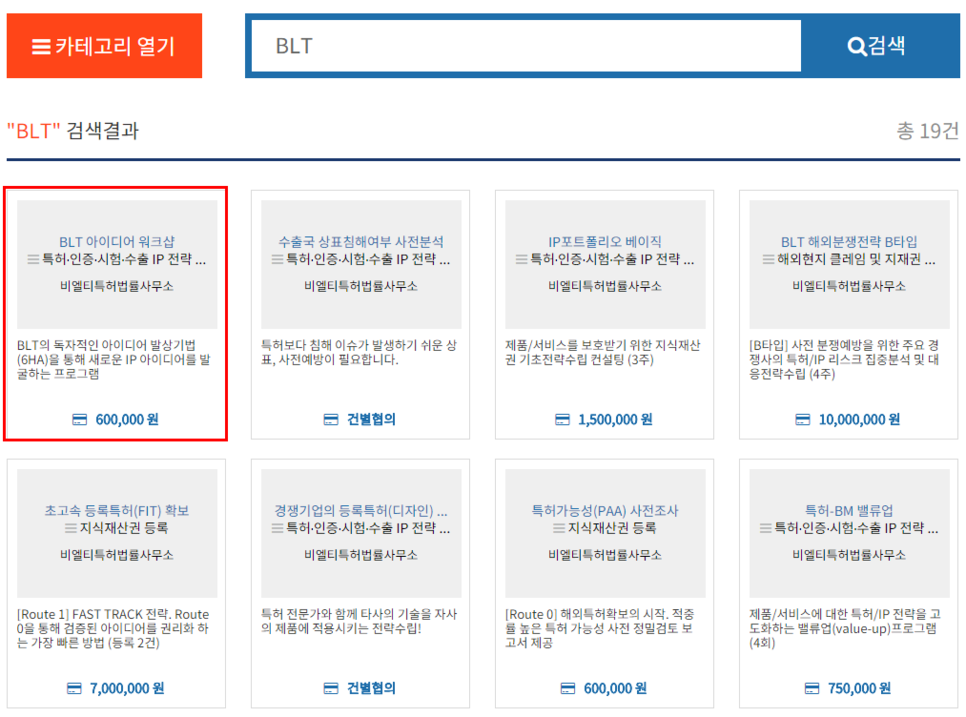This screenshot has height=717, width=966.
Task: Click category list icon under BLT 해외분쟁전략 B타입
Action: pos(768,259)
